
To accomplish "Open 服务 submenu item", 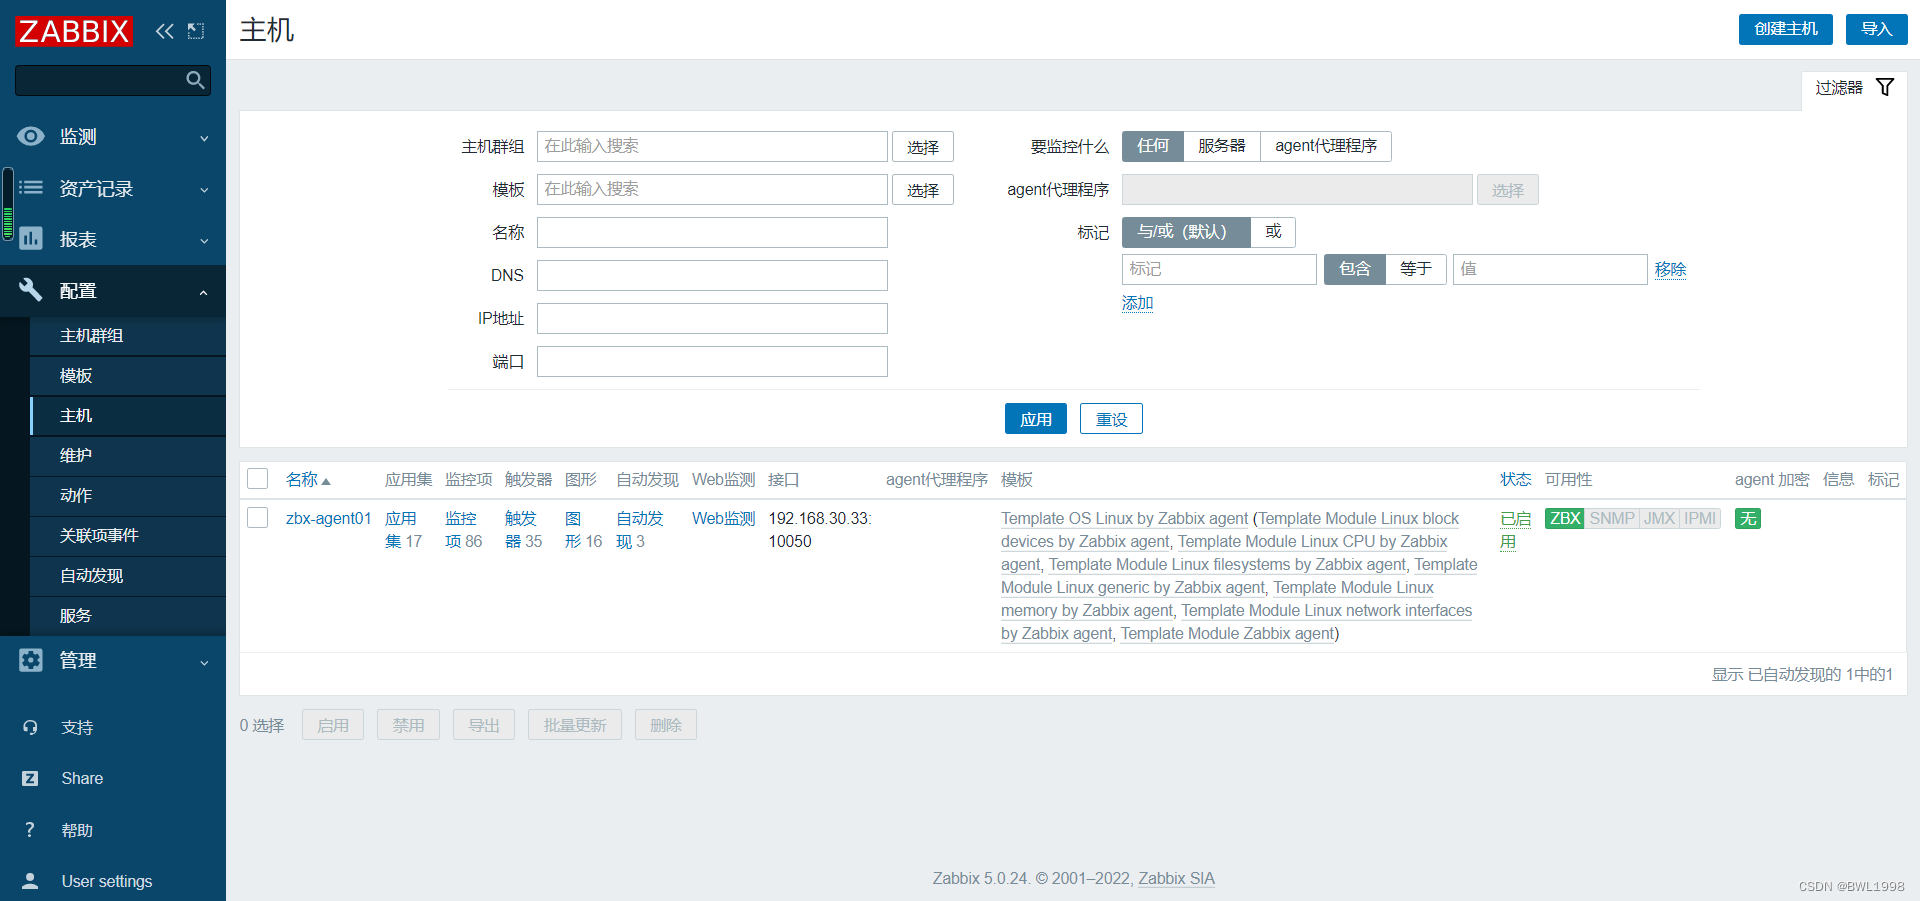I will [128, 616].
